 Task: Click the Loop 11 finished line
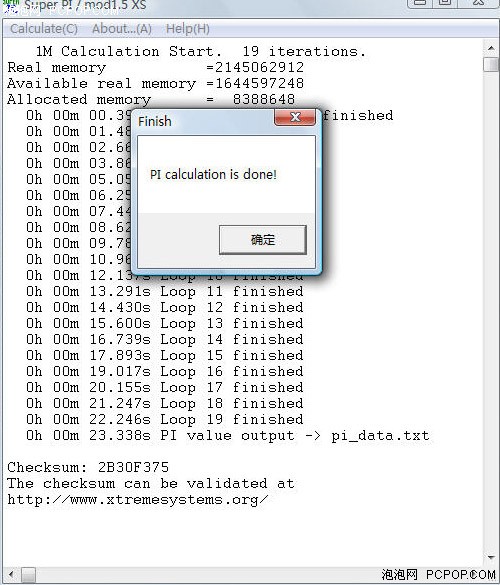point(165,291)
